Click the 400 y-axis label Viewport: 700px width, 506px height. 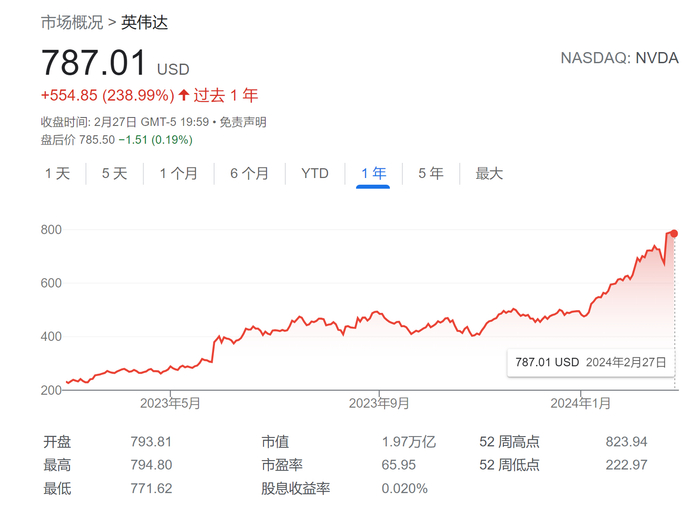[x=51, y=337]
